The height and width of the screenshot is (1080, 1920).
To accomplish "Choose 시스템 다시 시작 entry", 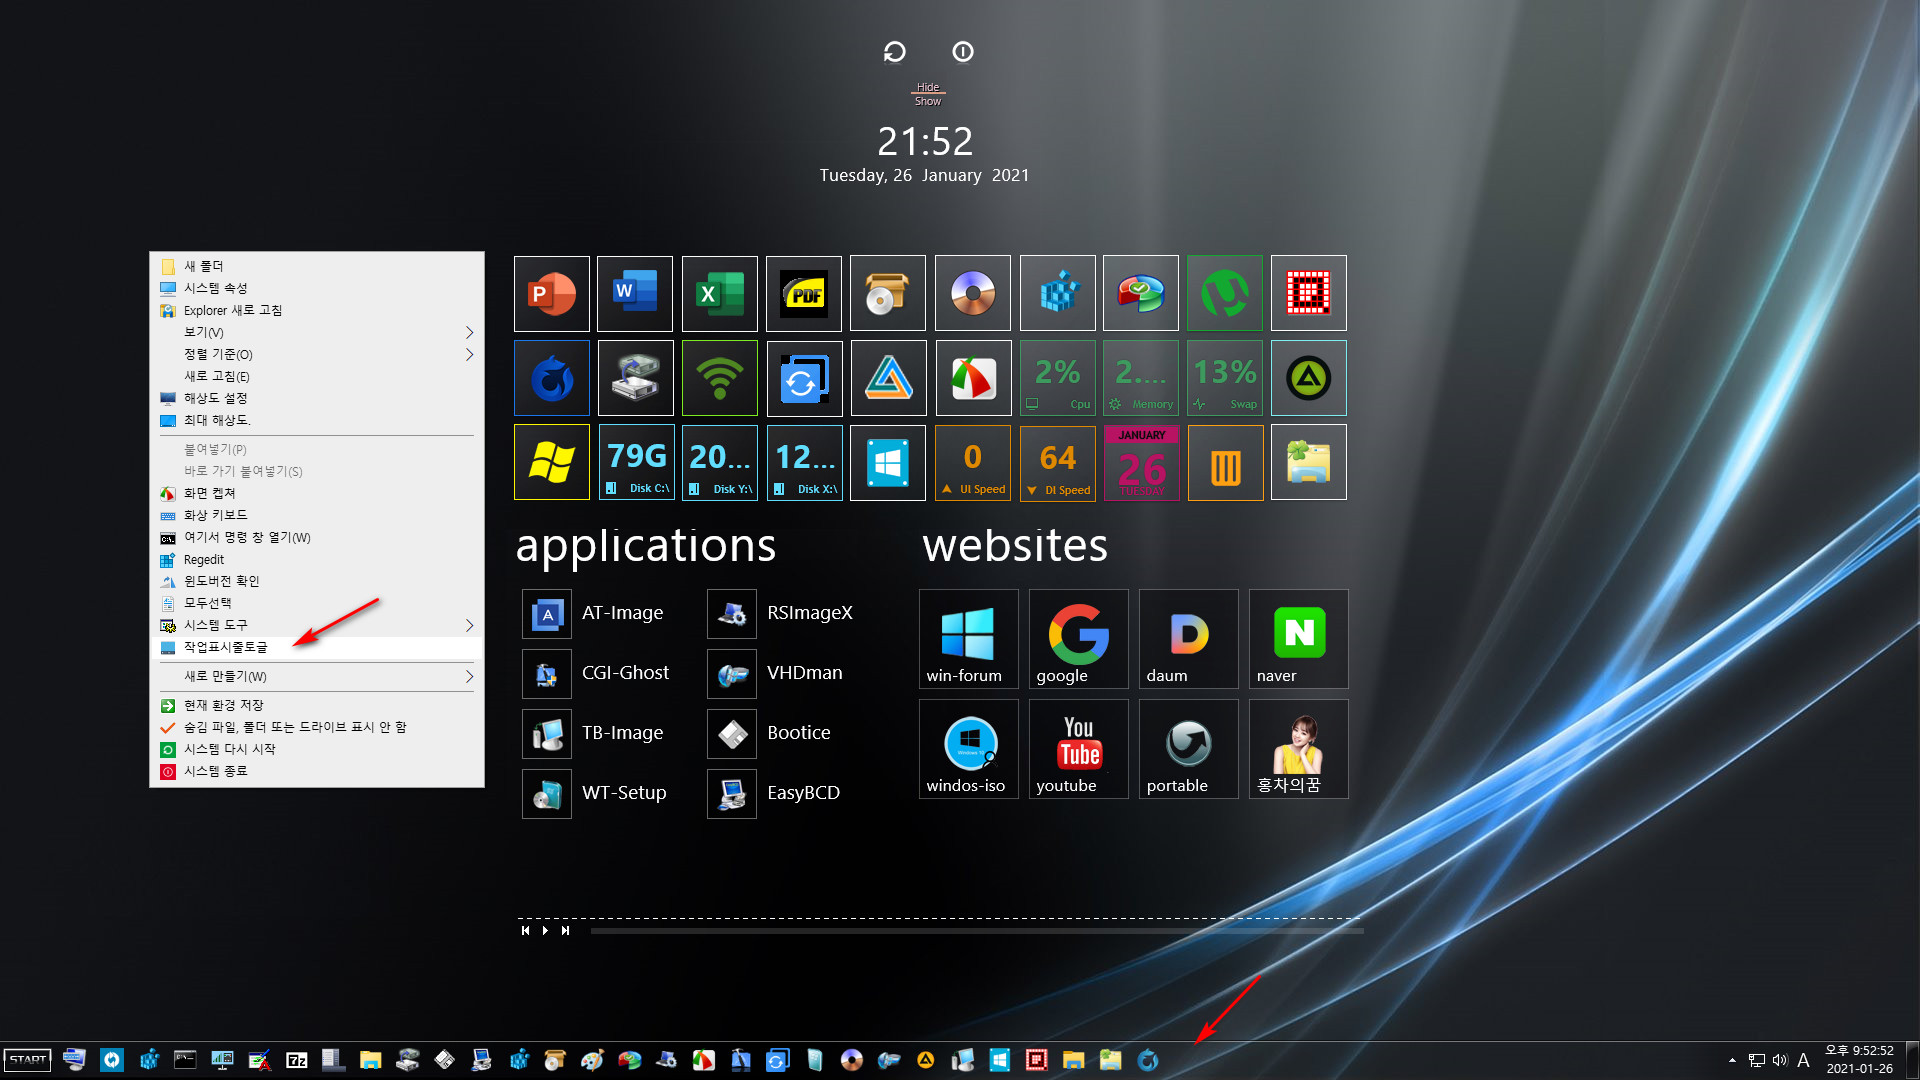I will tap(317, 749).
